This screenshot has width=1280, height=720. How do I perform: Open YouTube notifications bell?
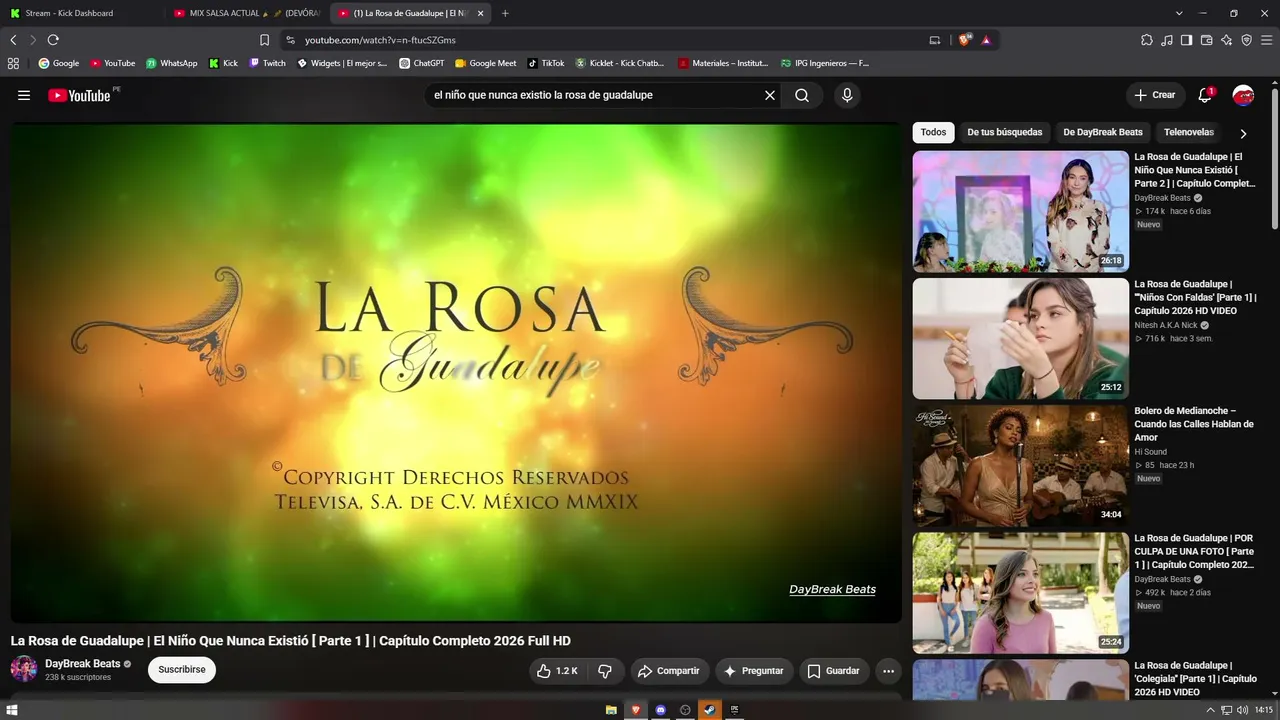(1205, 95)
